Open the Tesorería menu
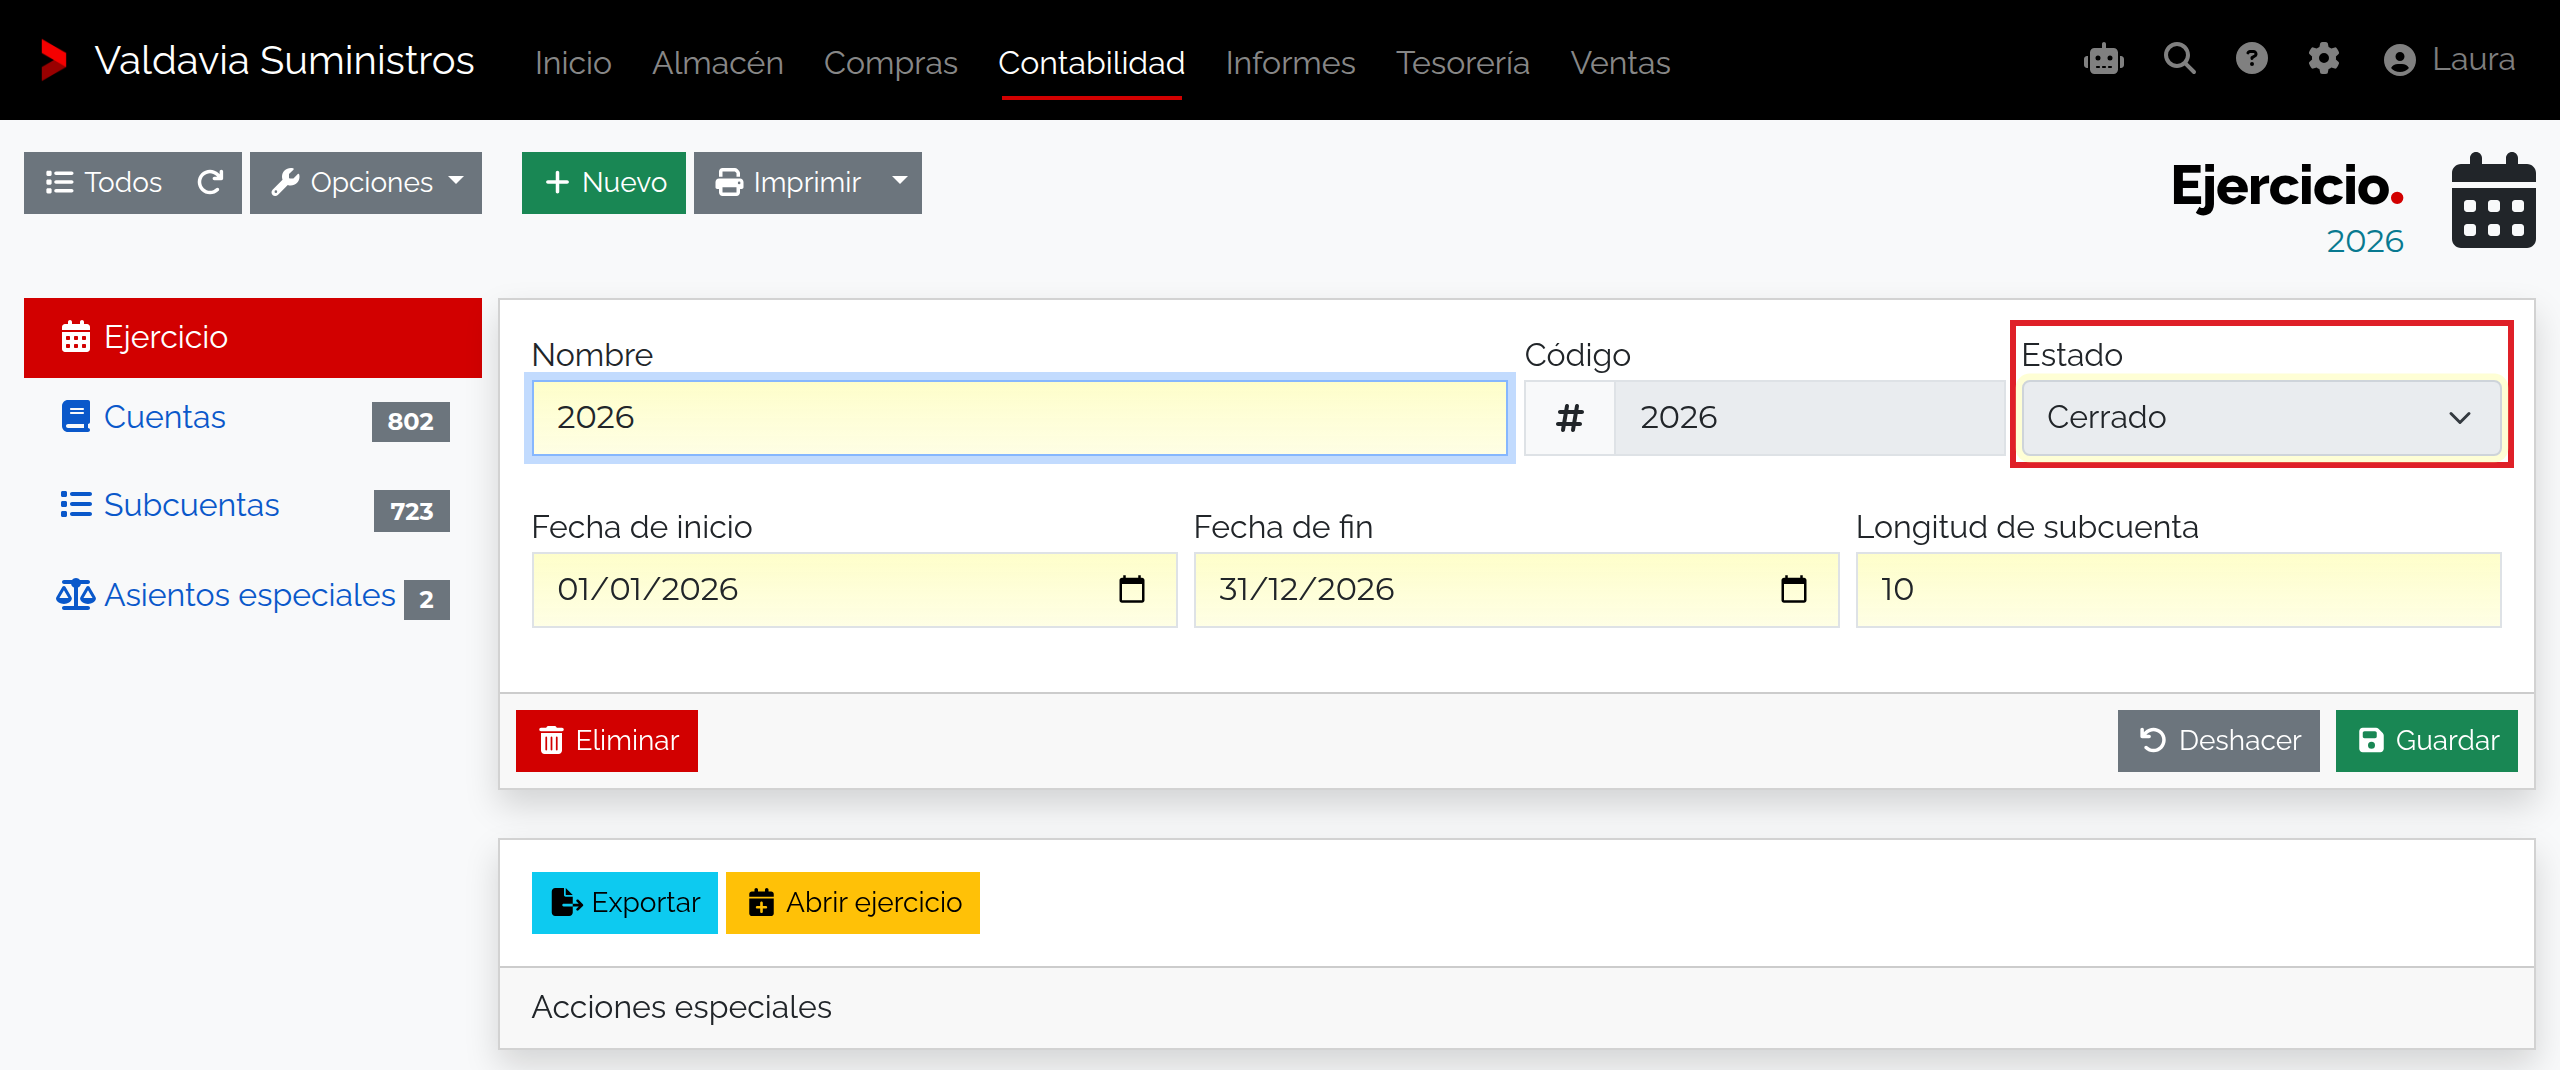2560x1070 pixels. (1463, 63)
